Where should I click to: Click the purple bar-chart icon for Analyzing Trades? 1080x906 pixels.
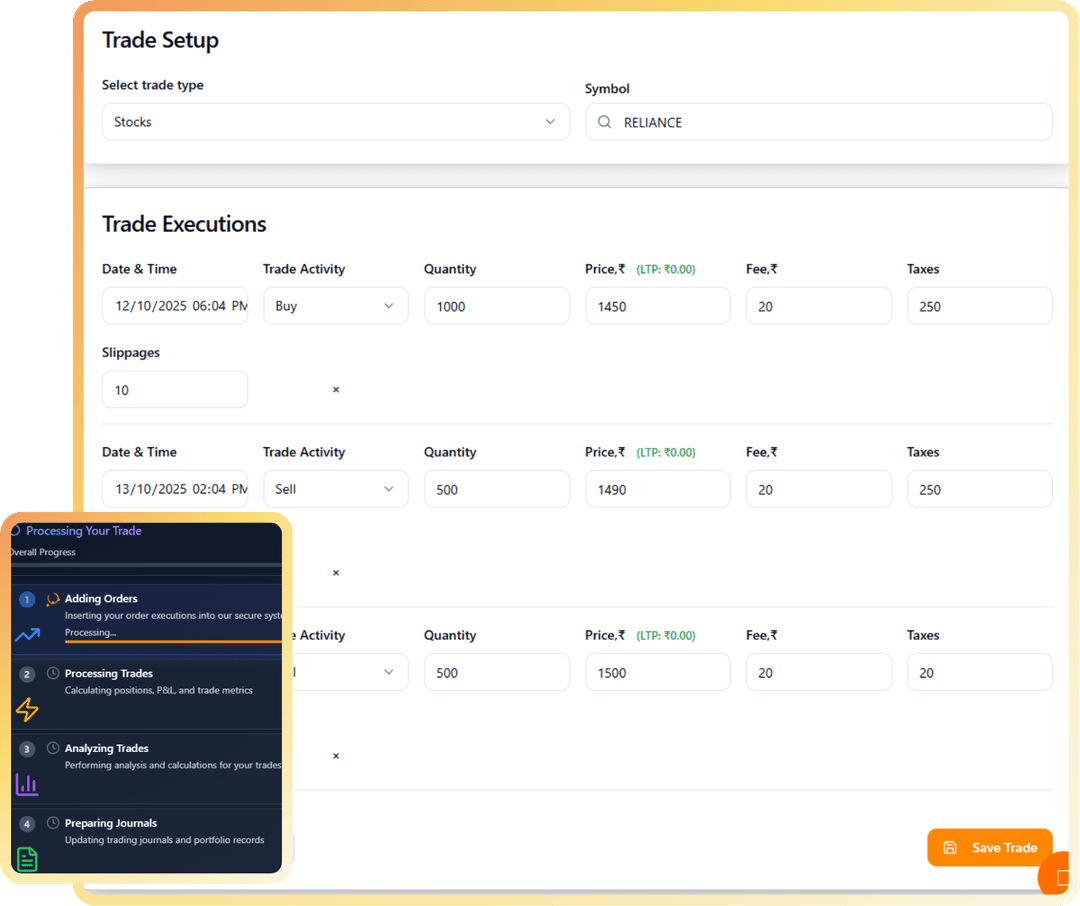pyautogui.click(x=26, y=785)
